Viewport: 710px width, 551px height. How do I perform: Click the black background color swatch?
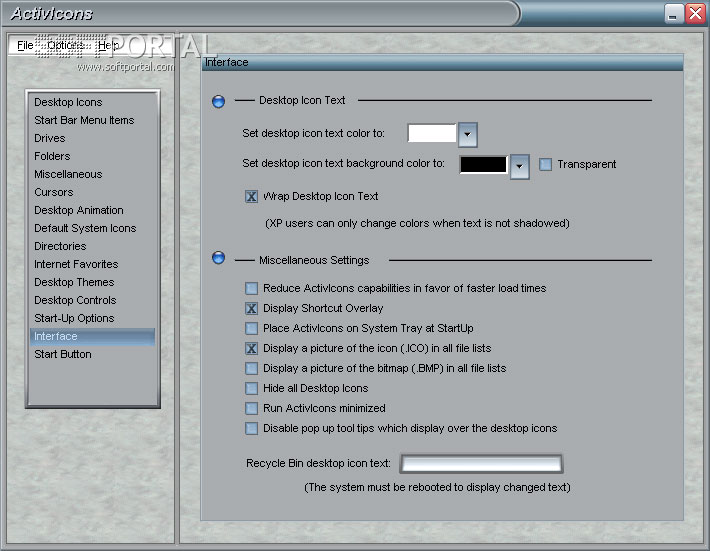(x=483, y=164)
